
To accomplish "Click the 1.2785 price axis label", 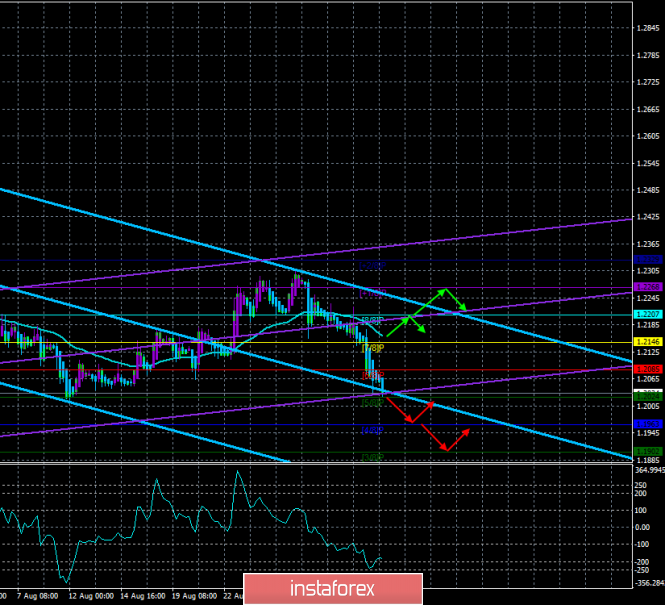I will [648, 55].
